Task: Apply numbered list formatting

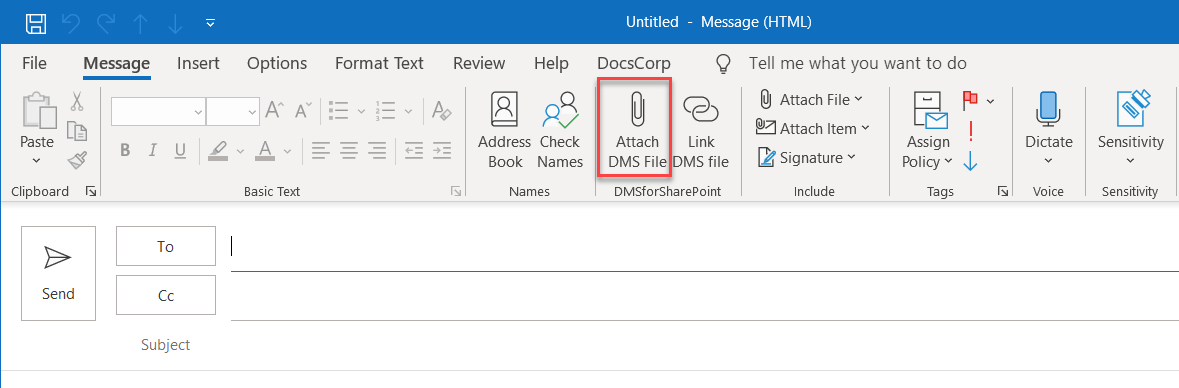Action: pyautogui.click(x=386, y=111)
